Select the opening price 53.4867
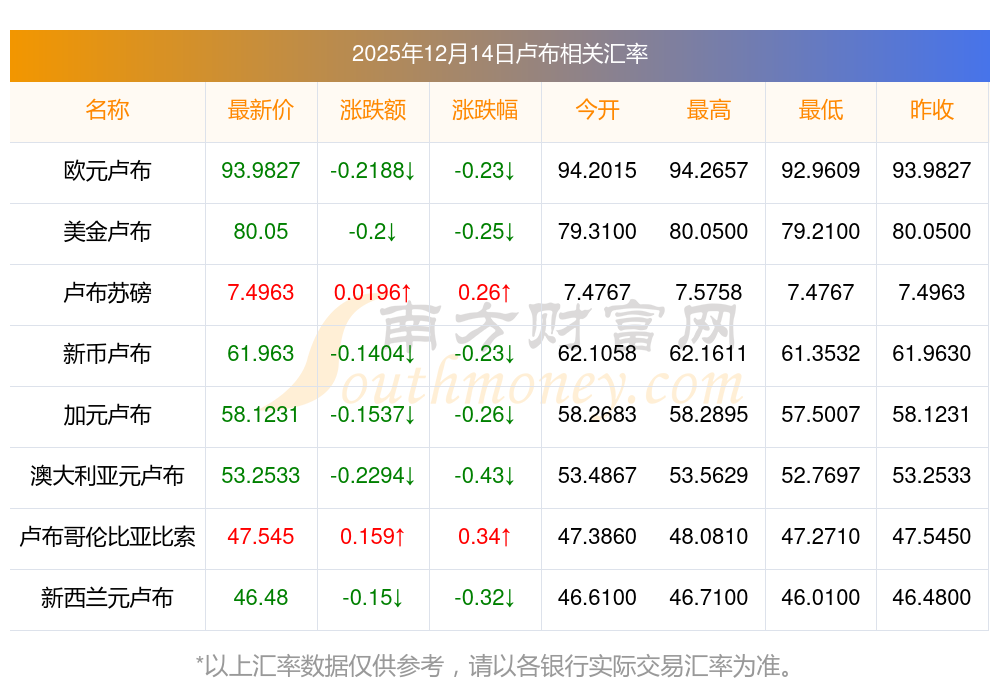The image size is (1000, 697). tap(597, 476)
